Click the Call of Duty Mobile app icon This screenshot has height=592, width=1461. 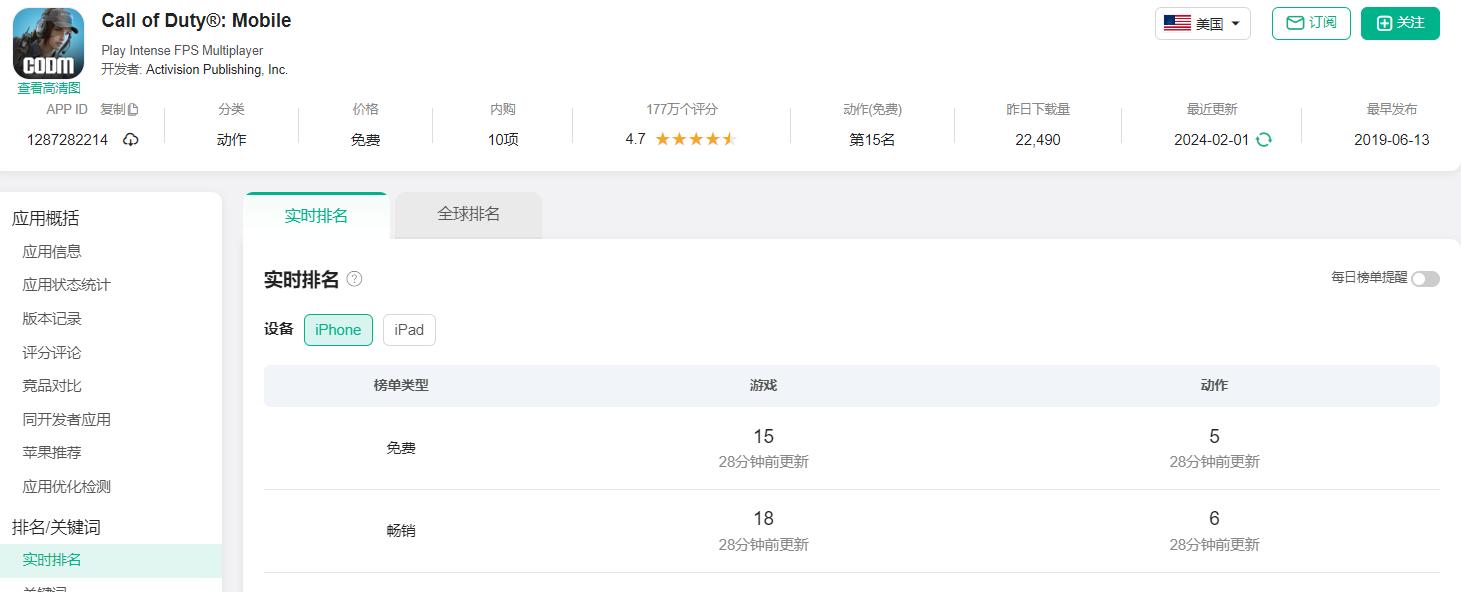(48, 43)
